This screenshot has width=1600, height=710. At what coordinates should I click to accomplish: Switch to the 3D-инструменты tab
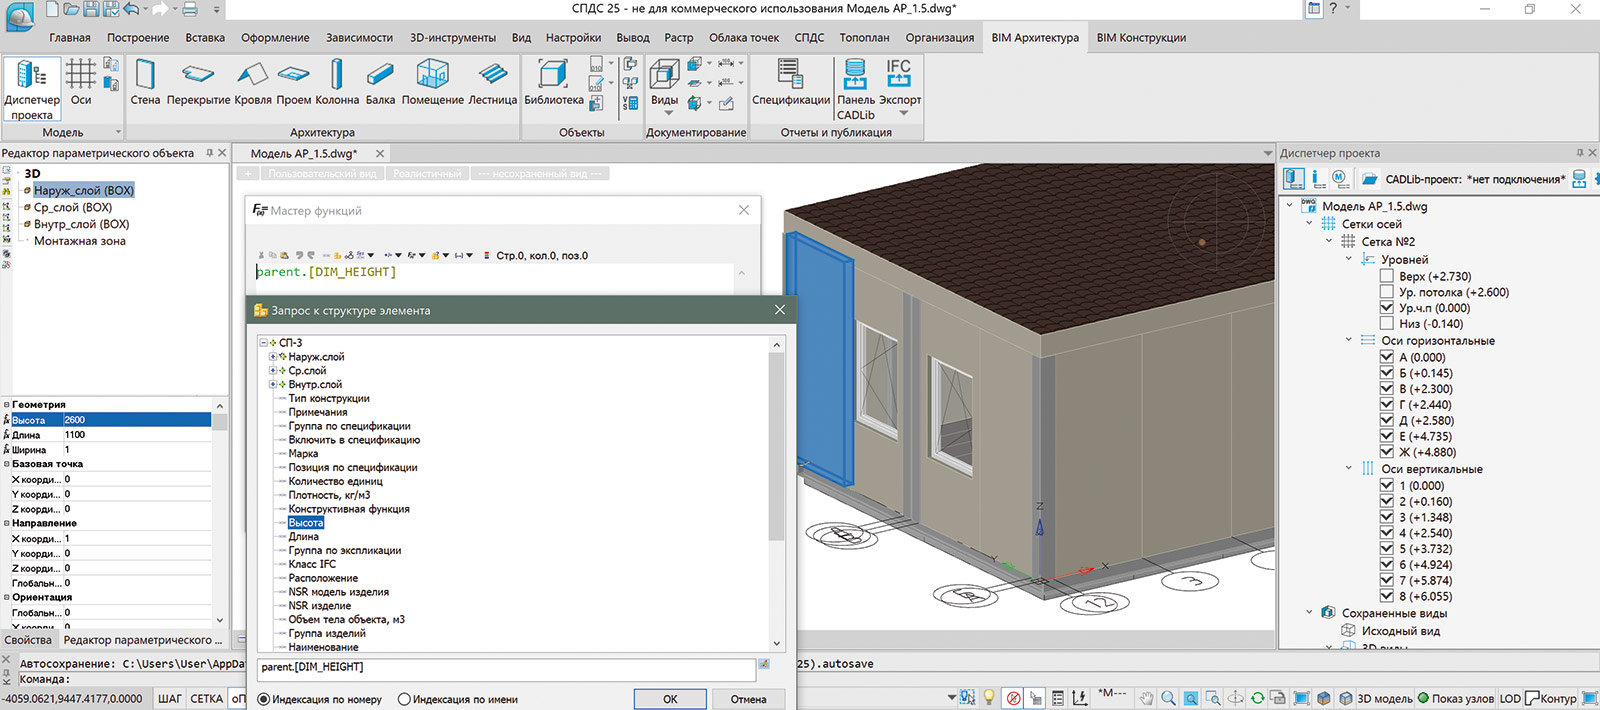click(x=453, y=38)
